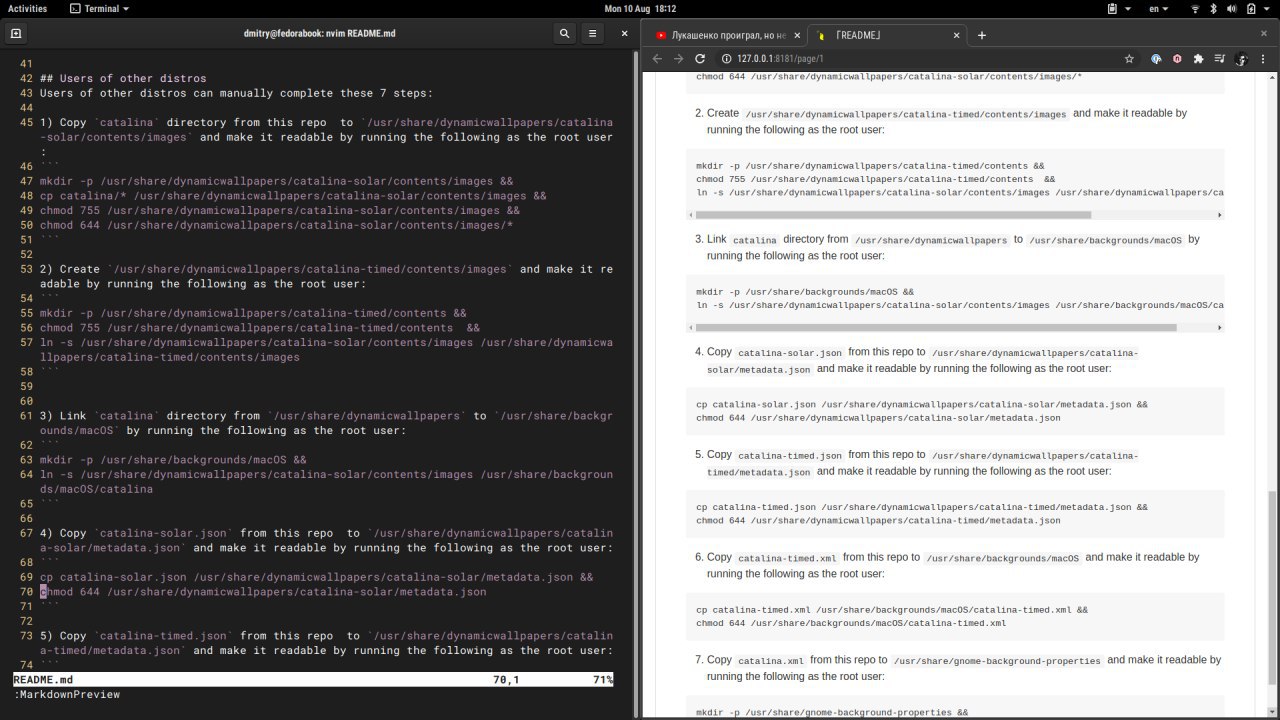The image size is (1280, 720).
Task: Open the clipboard indicator in top bar
Action: coord(1112,8)
